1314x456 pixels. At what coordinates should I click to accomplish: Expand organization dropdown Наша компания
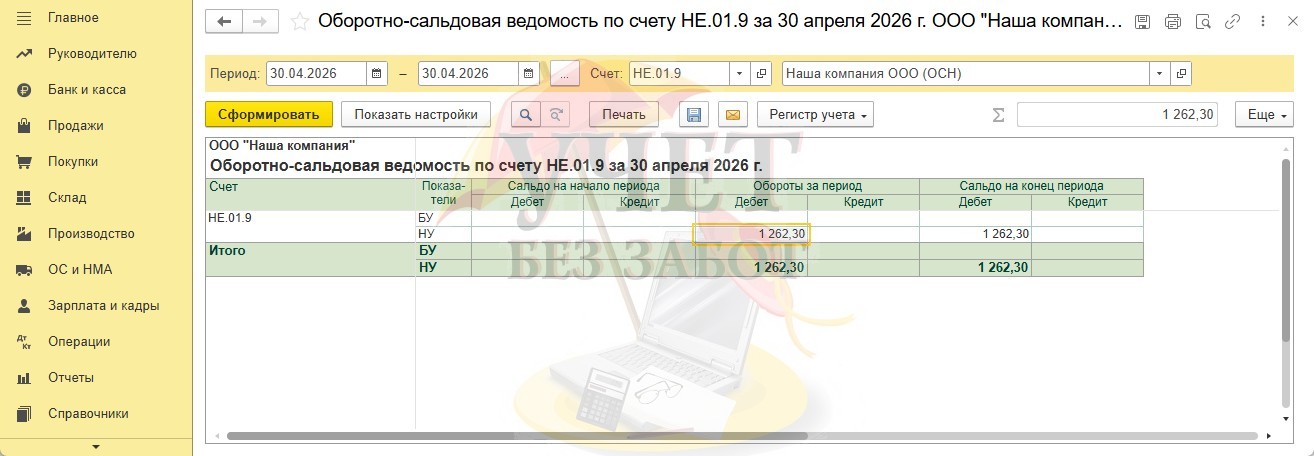pos(1160,74)
